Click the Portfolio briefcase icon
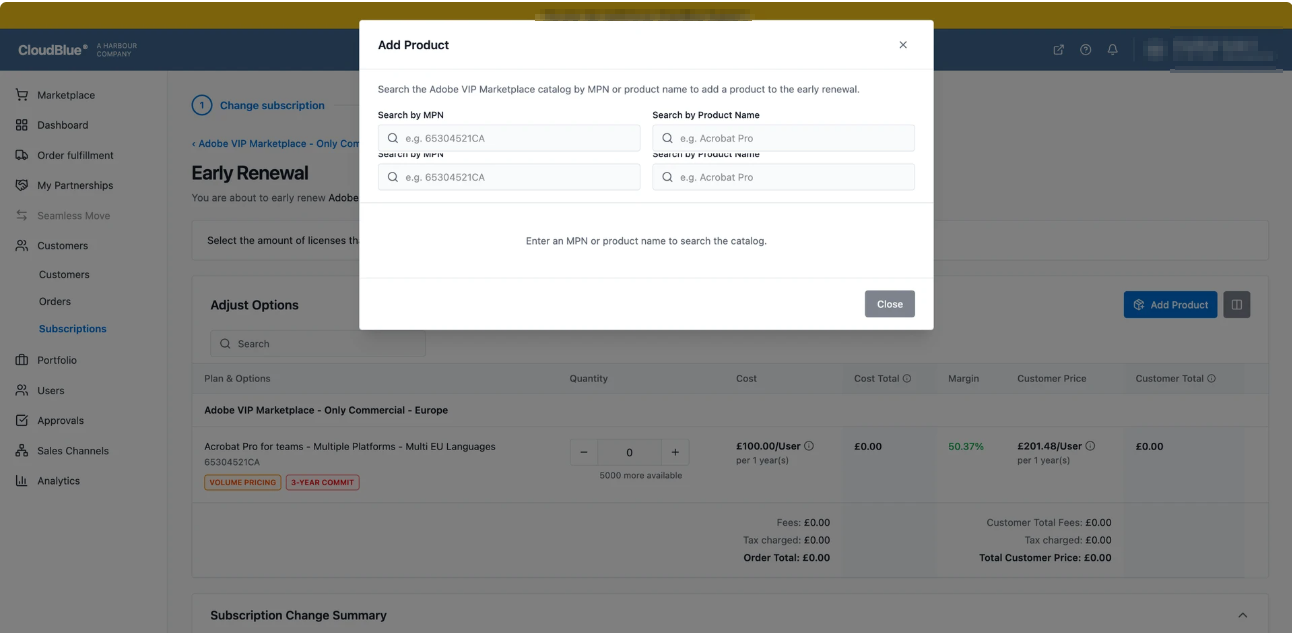Image resolution: width=1292 pixels, height=633 pixels. click(x=22, y=360)
